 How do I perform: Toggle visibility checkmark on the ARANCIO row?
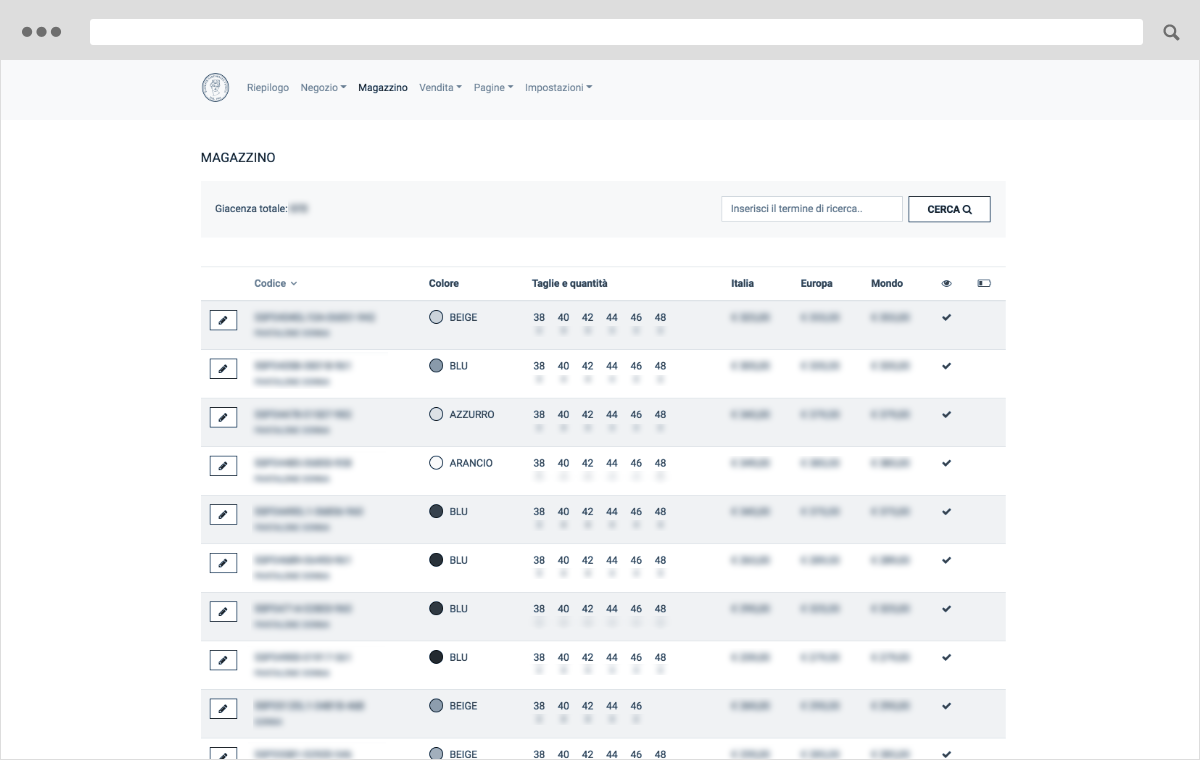coord(946,463)
